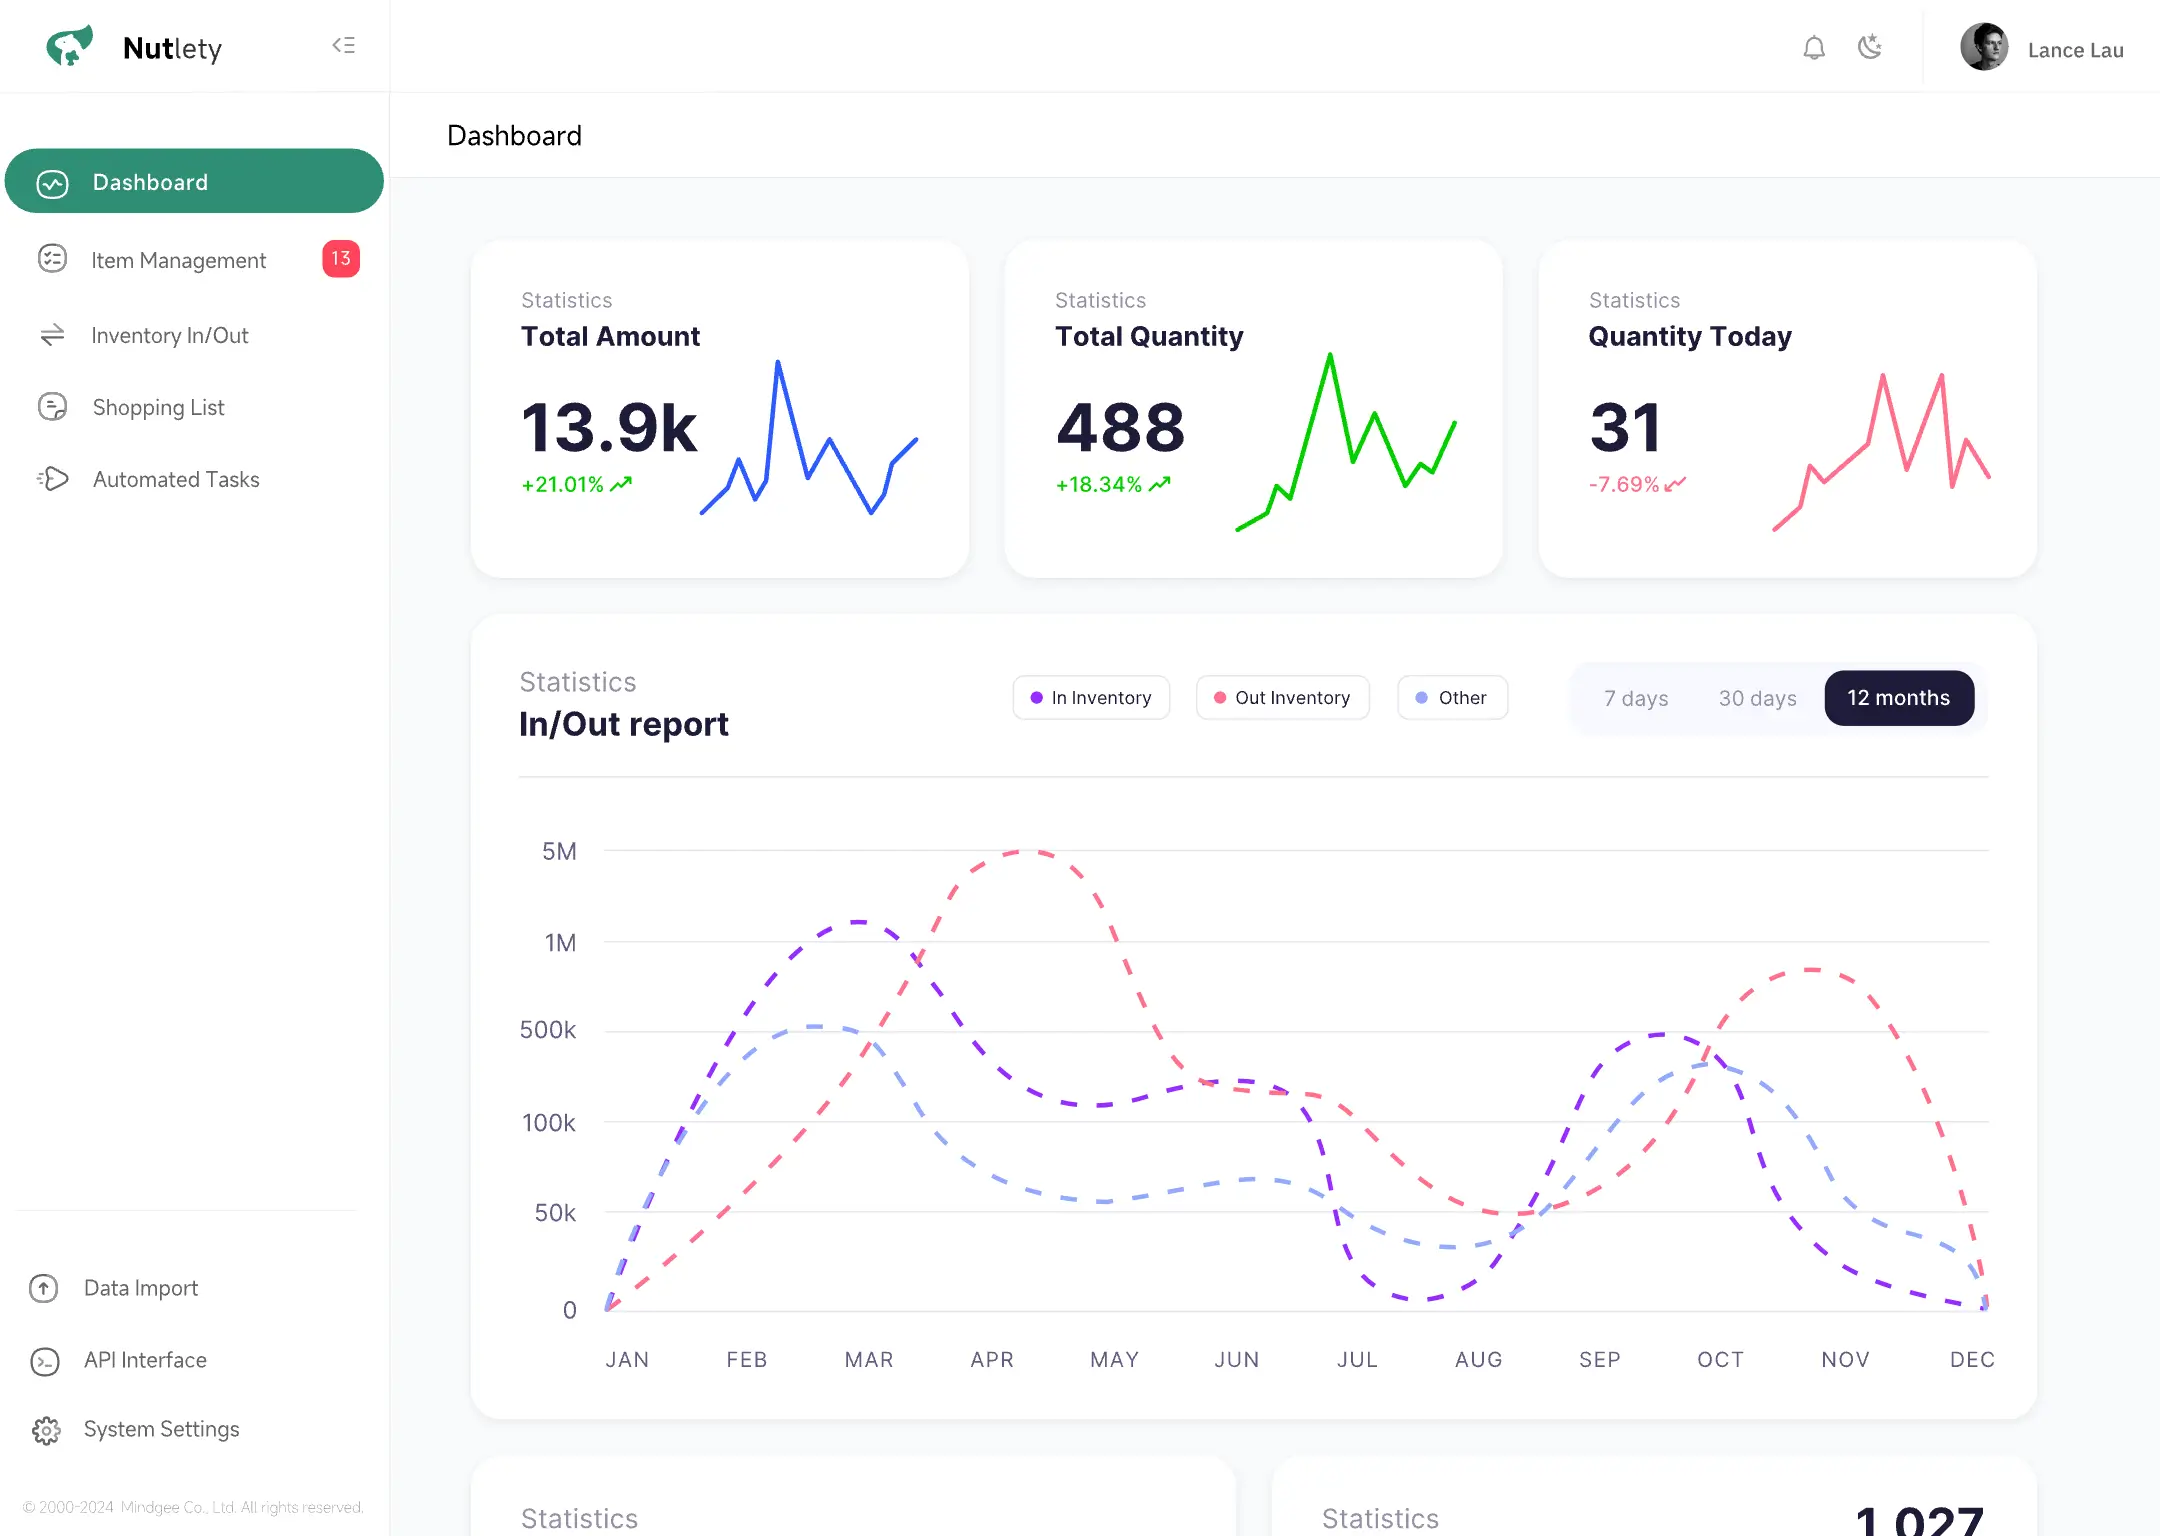This screenshot has height=1536, width=2160.
Task: Click the Total Quantity green sparkline chart
Action: click(1346, 441)
